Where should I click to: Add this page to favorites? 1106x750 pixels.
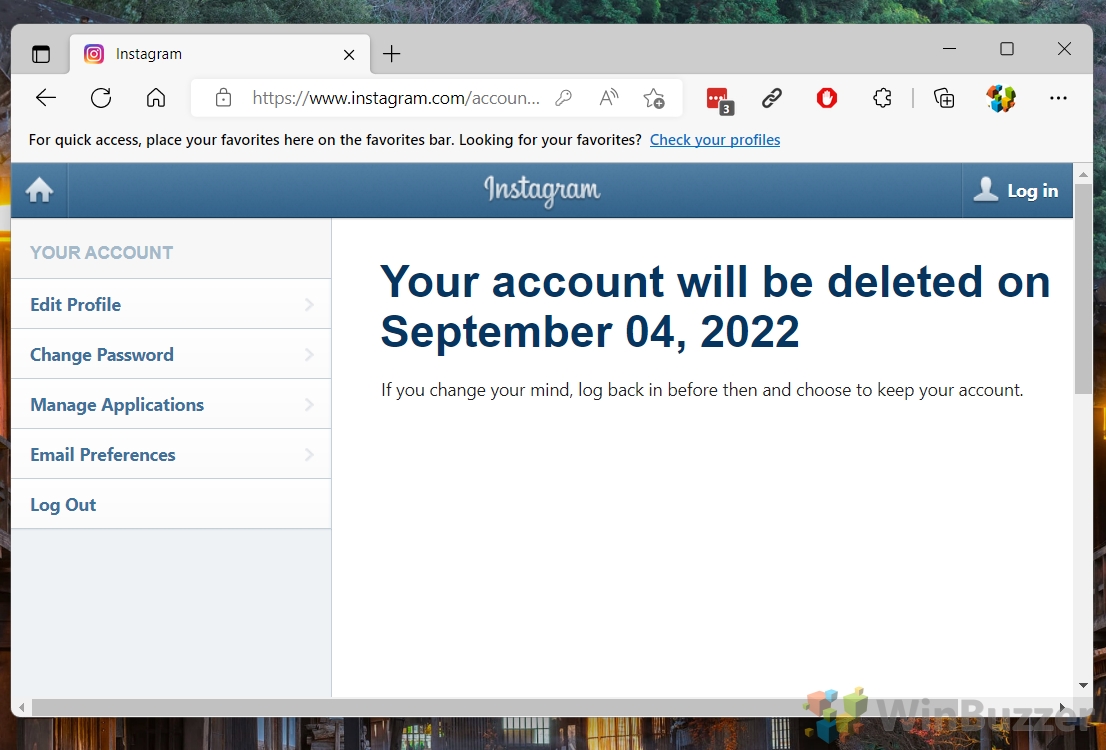point(654,98)
